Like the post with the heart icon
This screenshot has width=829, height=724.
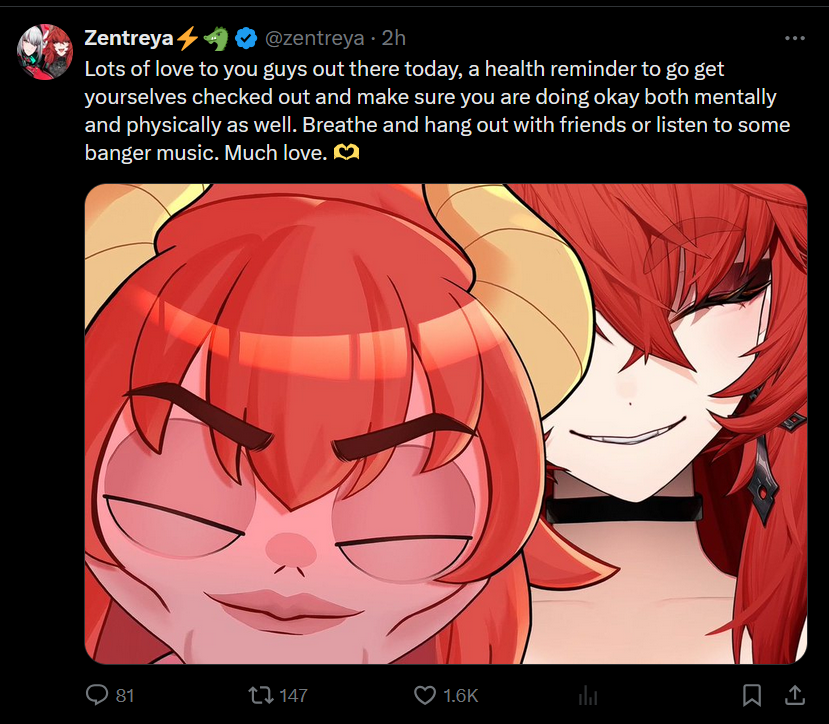425,695
